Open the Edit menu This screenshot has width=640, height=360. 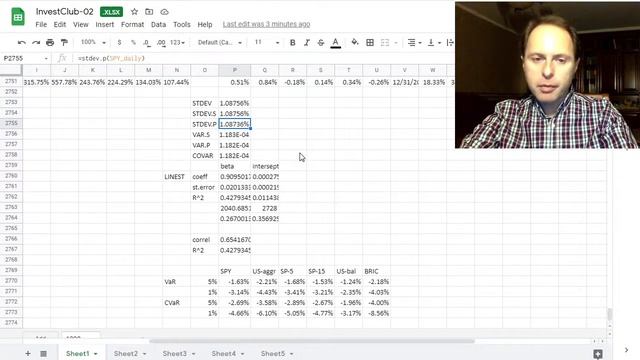[x=60, y=24]
